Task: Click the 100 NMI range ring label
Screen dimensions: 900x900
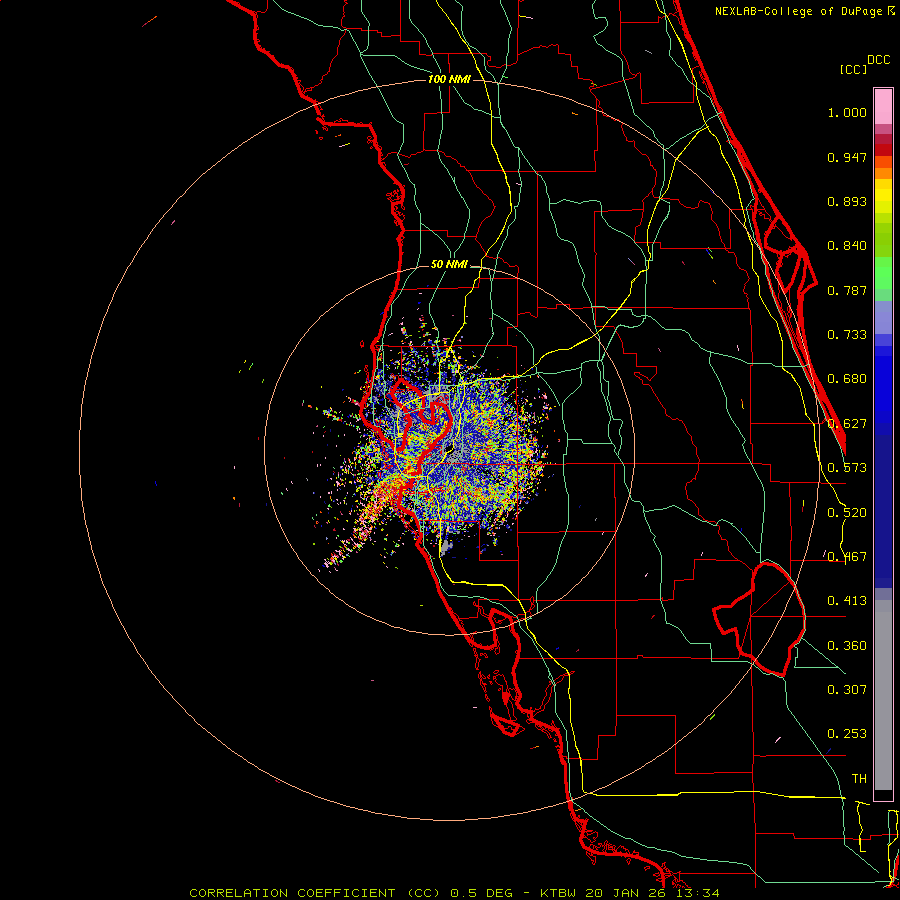Action: tap(449, 79)
